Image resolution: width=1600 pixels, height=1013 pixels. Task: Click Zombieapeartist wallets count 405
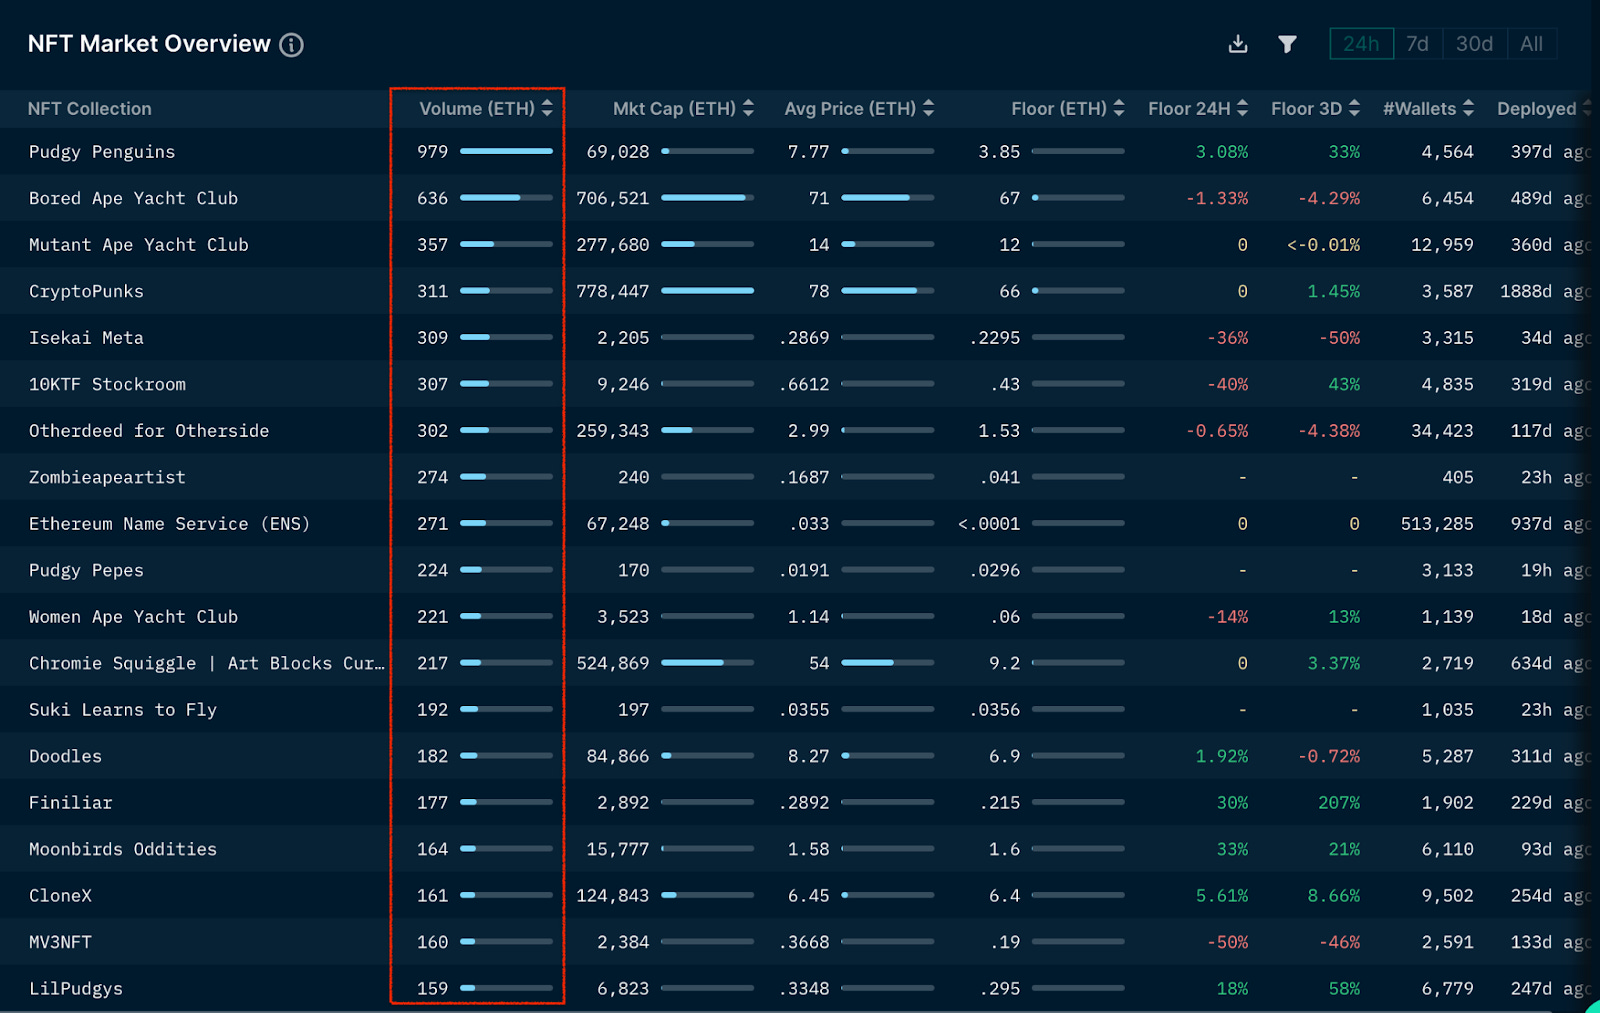1458,477
